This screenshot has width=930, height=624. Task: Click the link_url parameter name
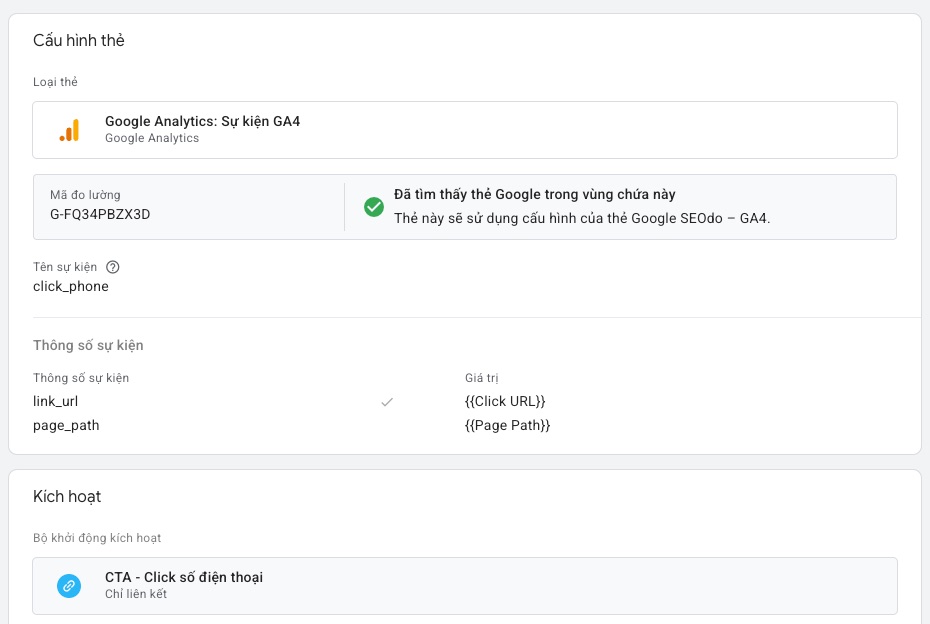(x=56, y=402)
